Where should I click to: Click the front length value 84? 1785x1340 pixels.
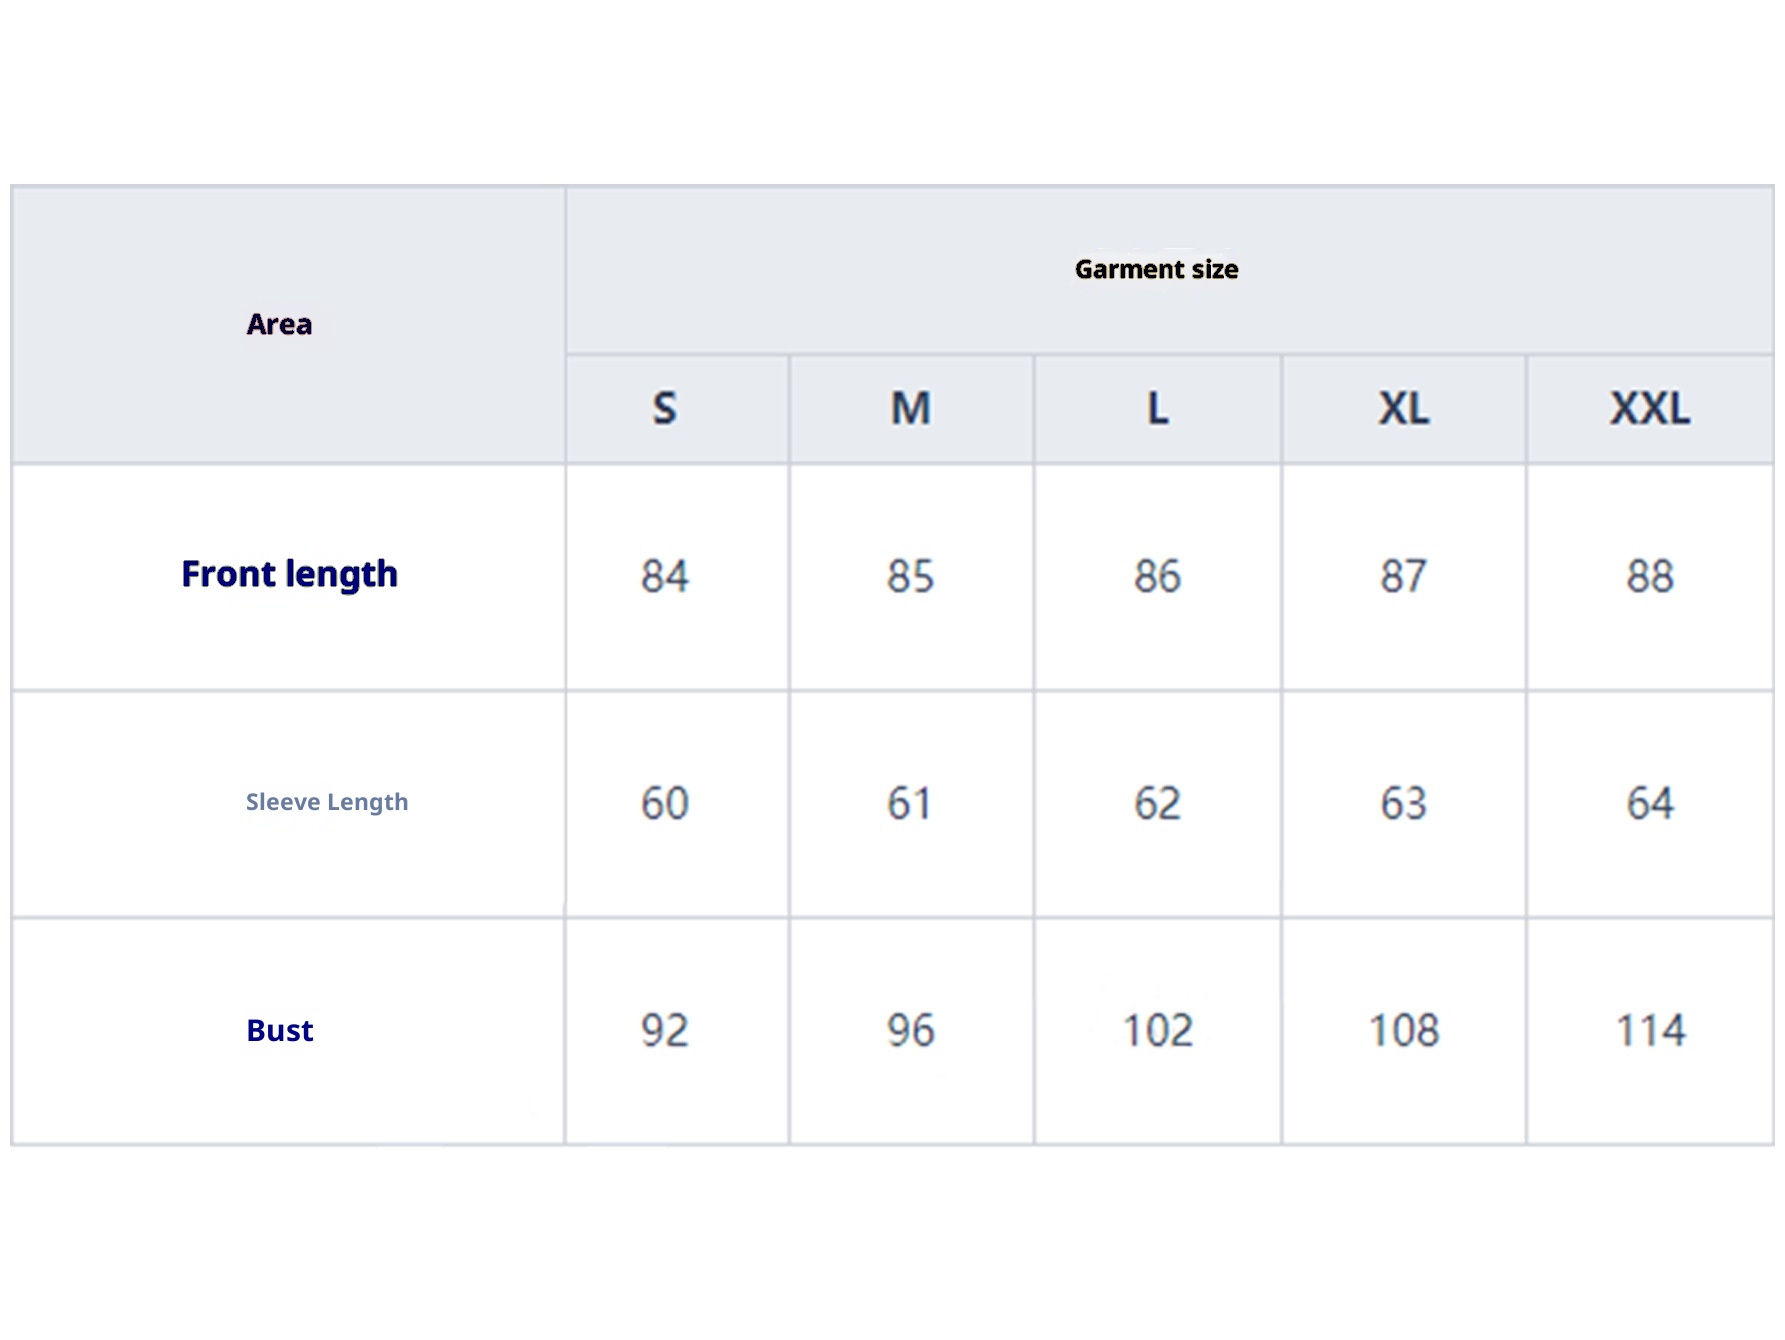pos(665,576)
